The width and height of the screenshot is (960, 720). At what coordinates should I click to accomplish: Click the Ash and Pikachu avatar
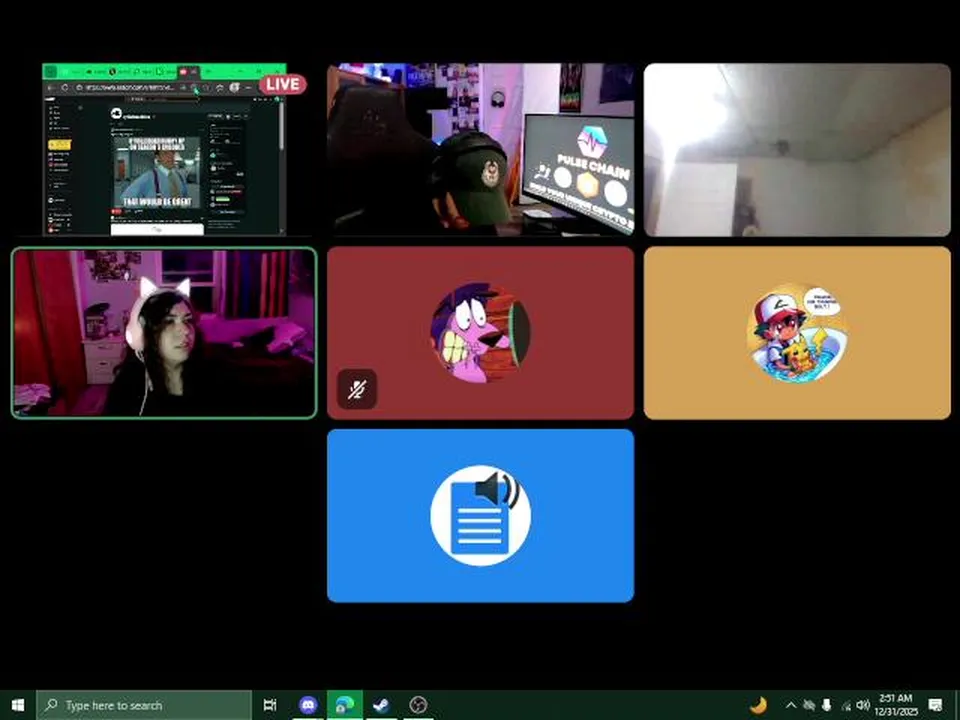click(797, 333)
